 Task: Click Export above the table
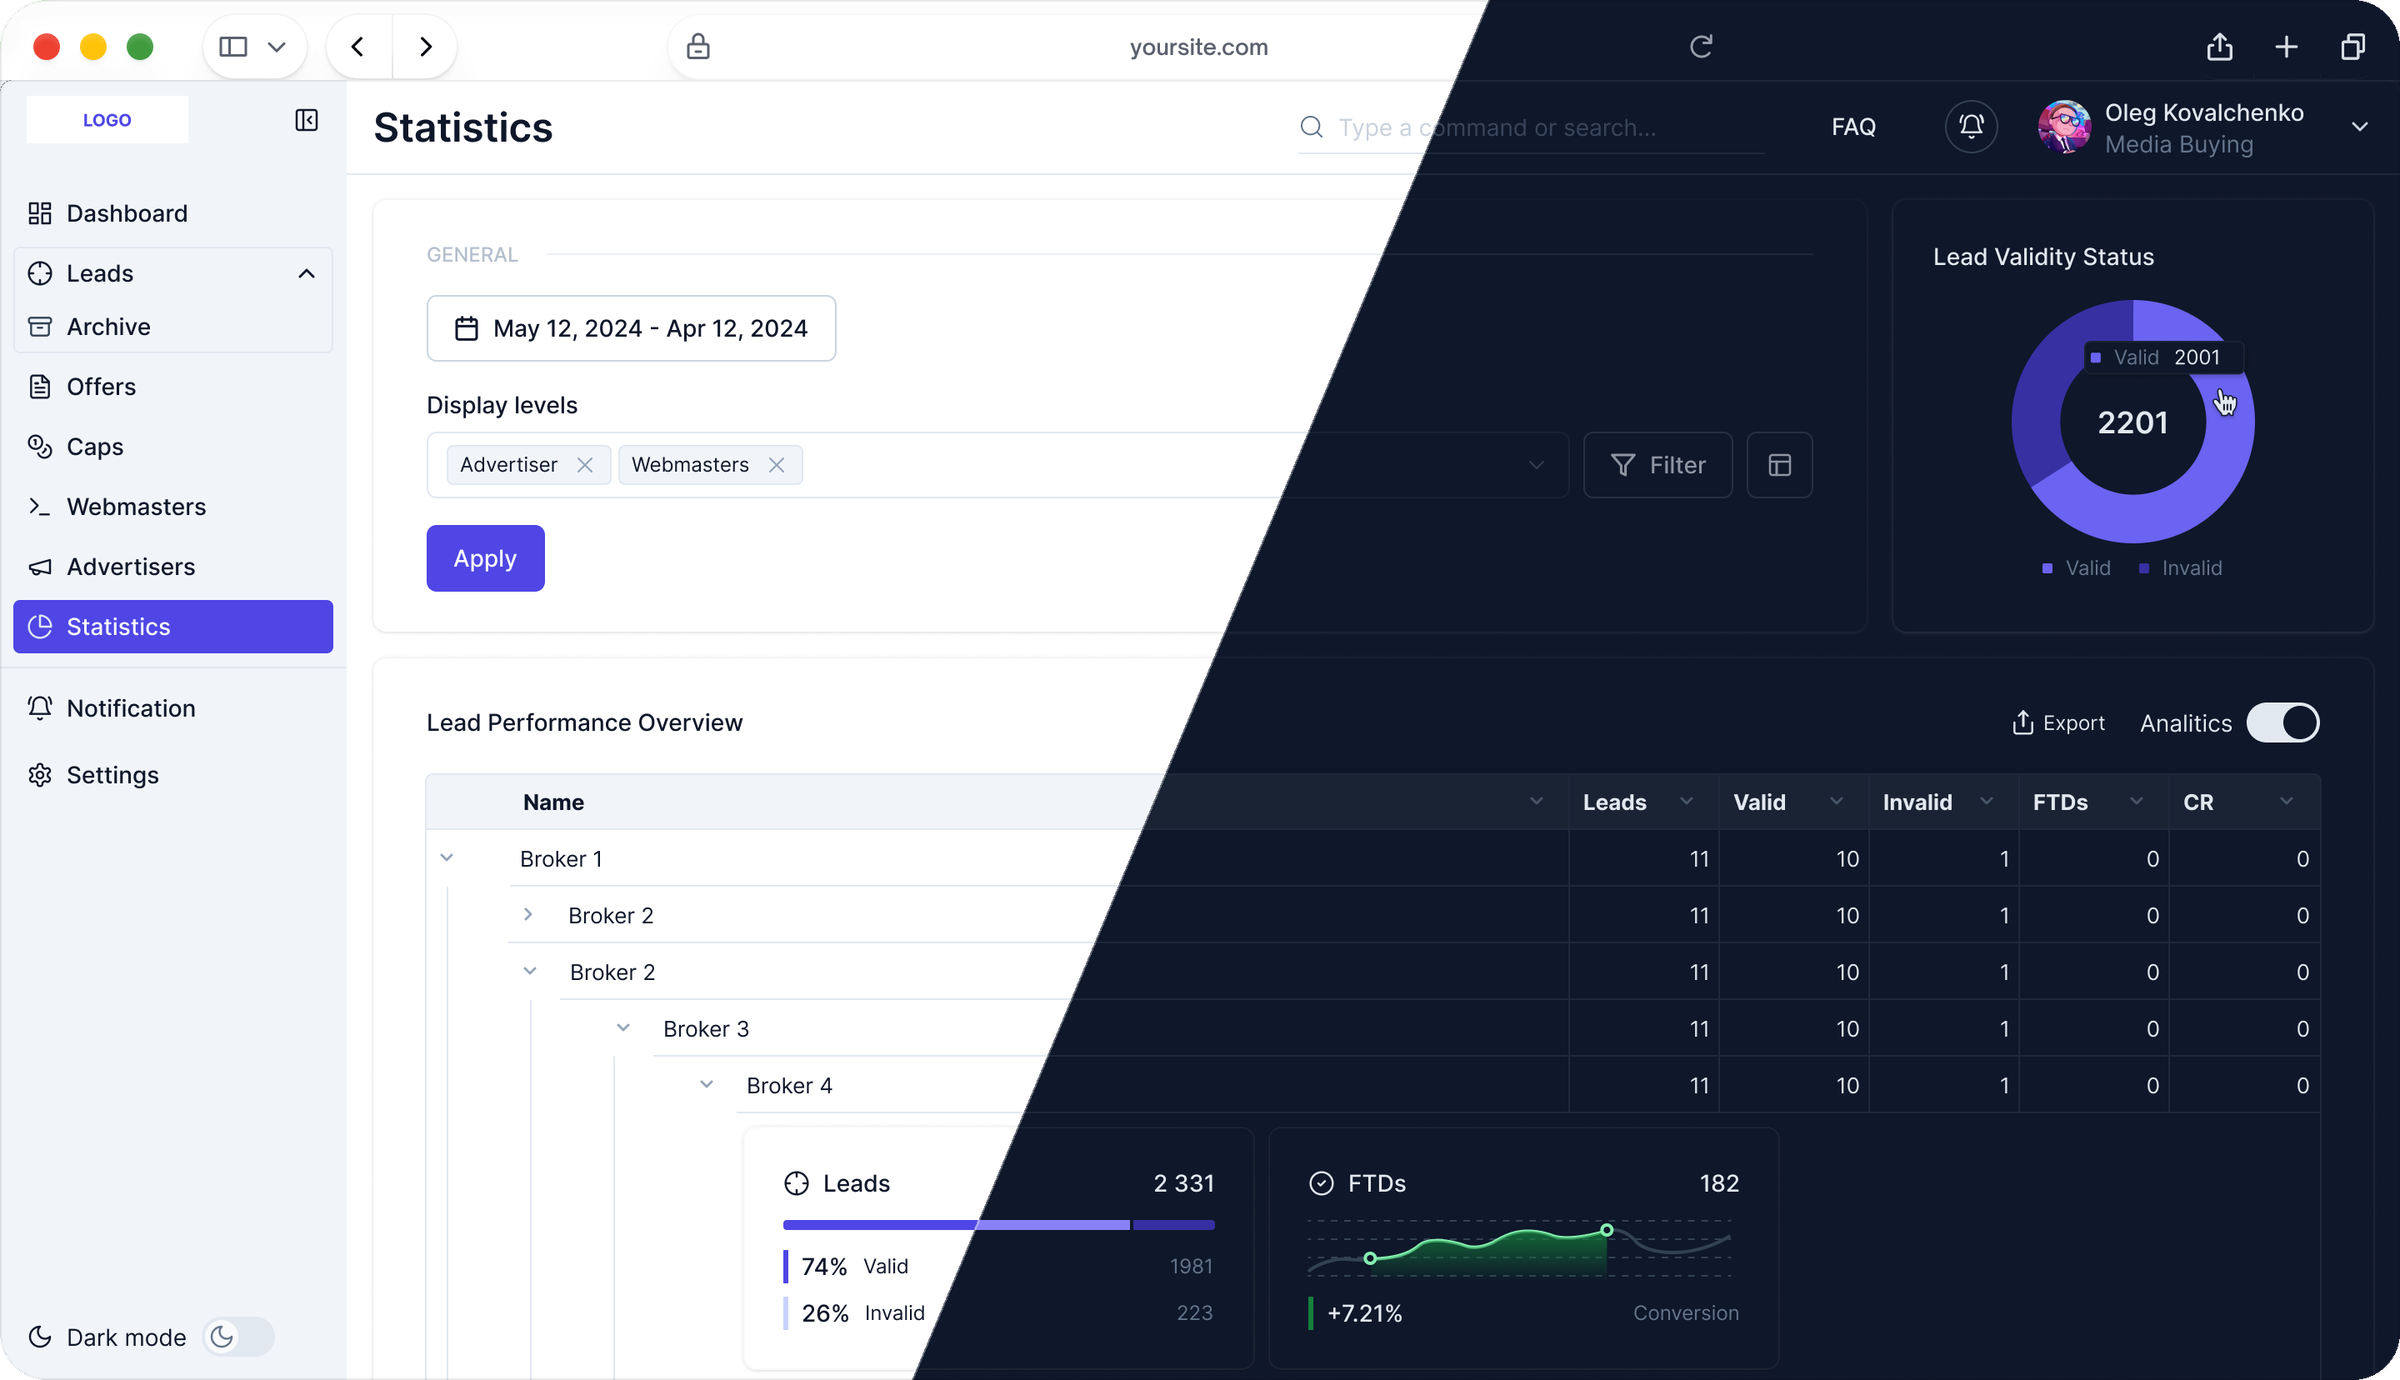(2058, 723)
